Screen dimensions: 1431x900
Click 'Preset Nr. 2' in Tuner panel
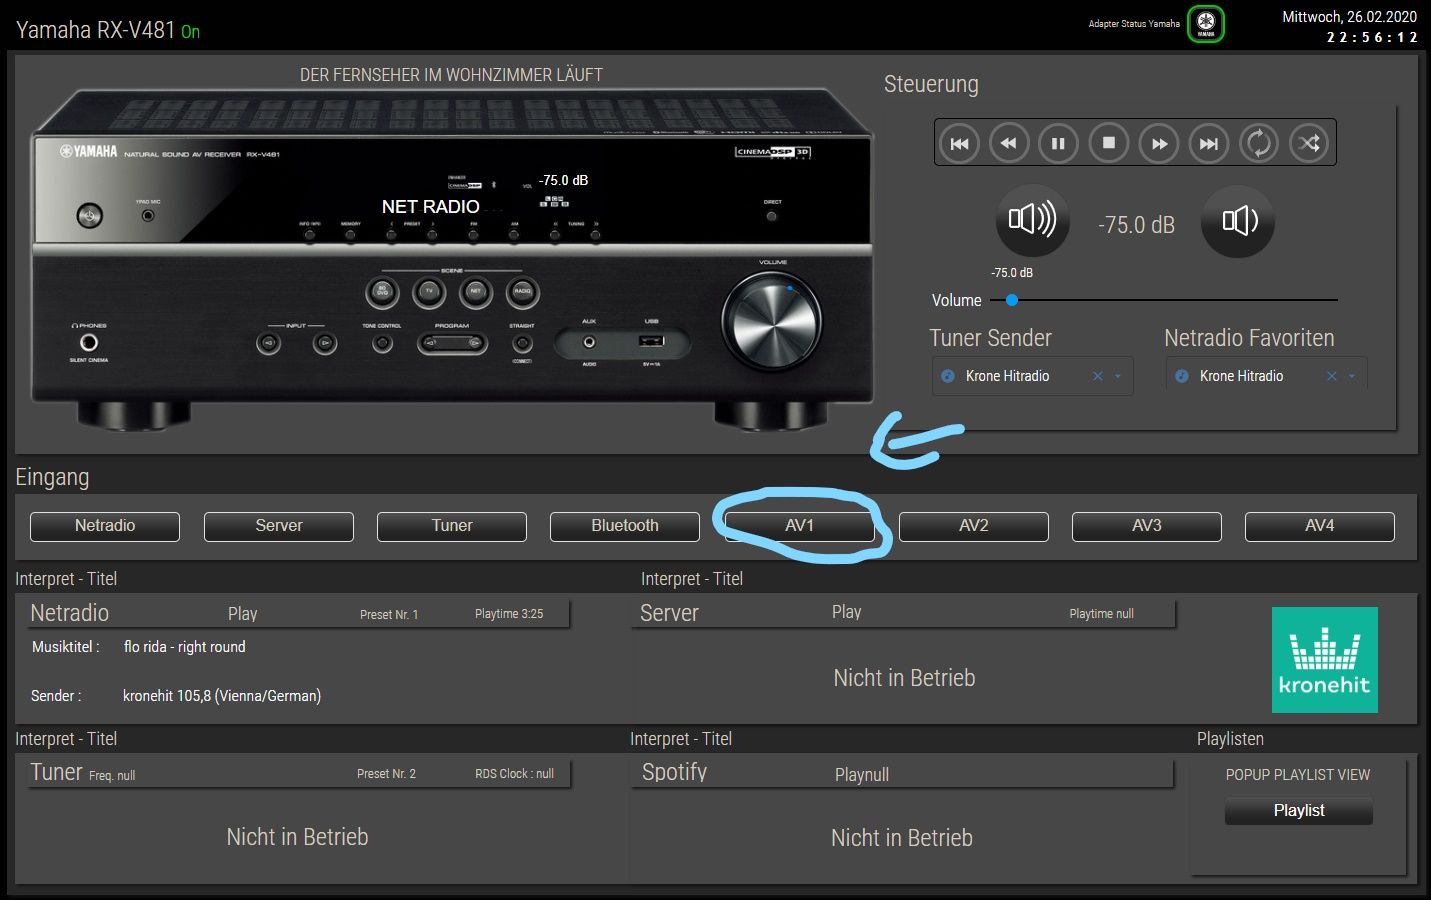[386, 774]
